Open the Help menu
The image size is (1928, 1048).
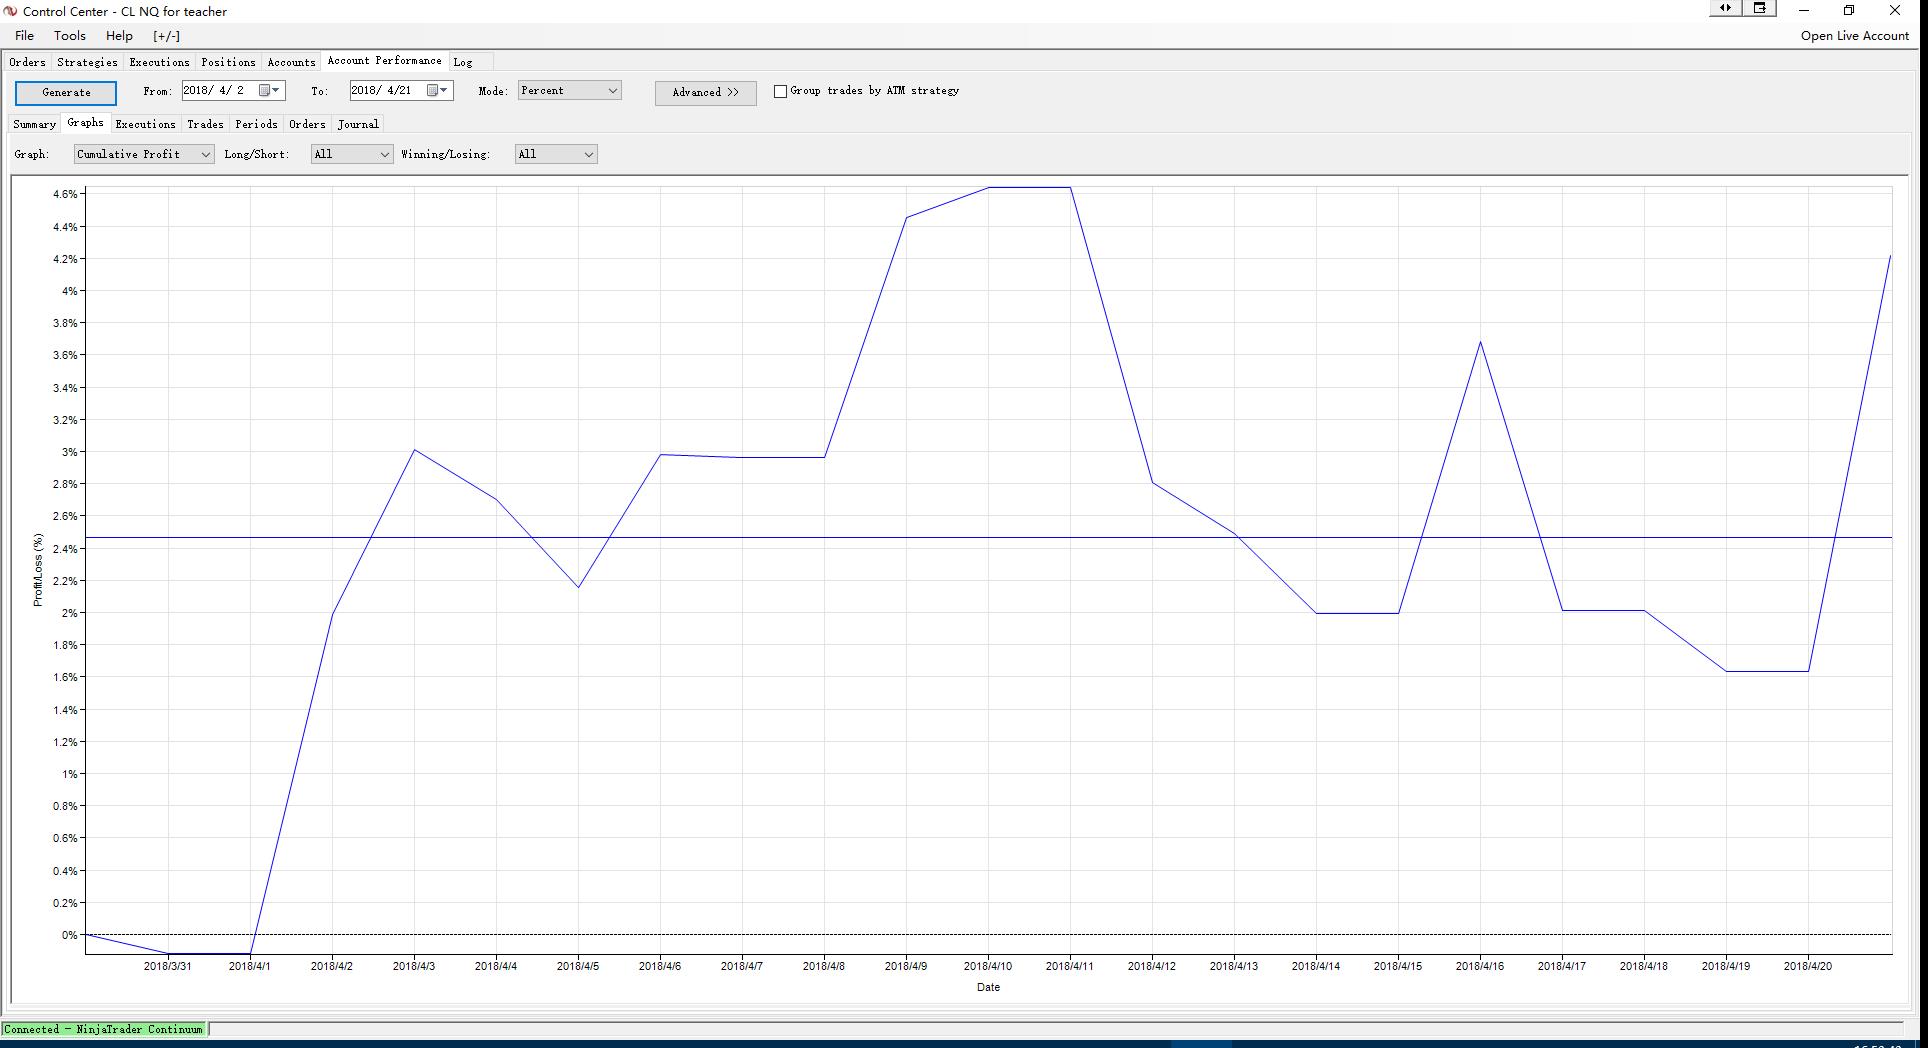pyautogui.click(x=119, y=35)
